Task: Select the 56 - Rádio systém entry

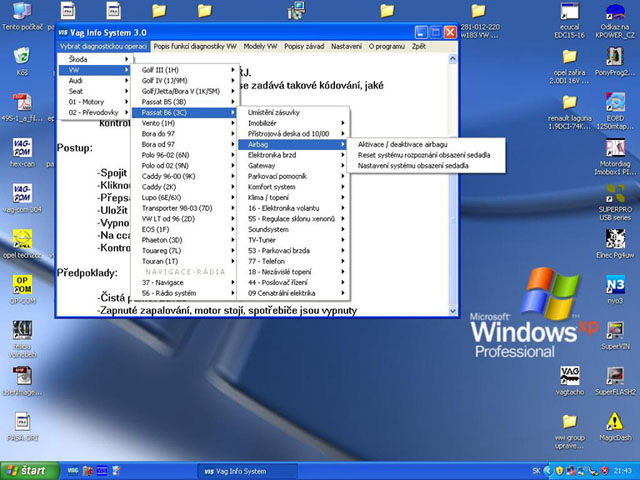Action: click(x=185, y=293)
